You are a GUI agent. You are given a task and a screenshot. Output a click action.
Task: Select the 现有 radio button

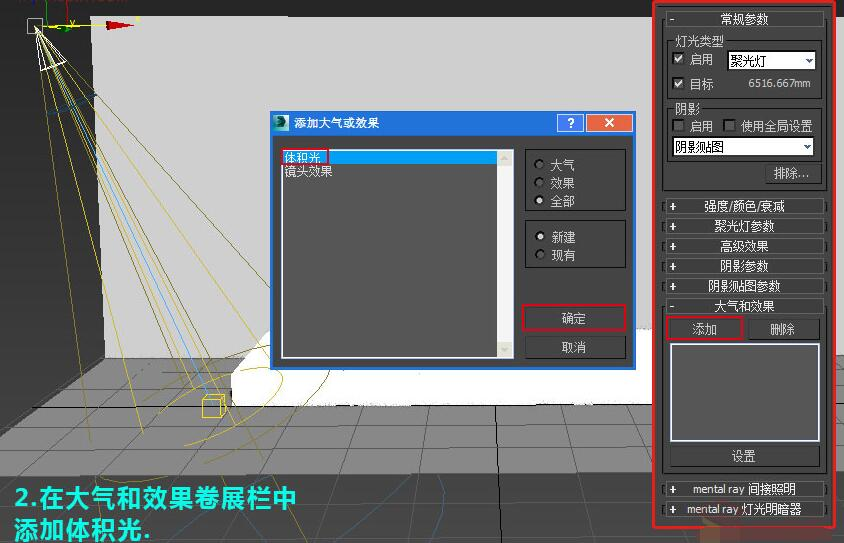(540, 255)
